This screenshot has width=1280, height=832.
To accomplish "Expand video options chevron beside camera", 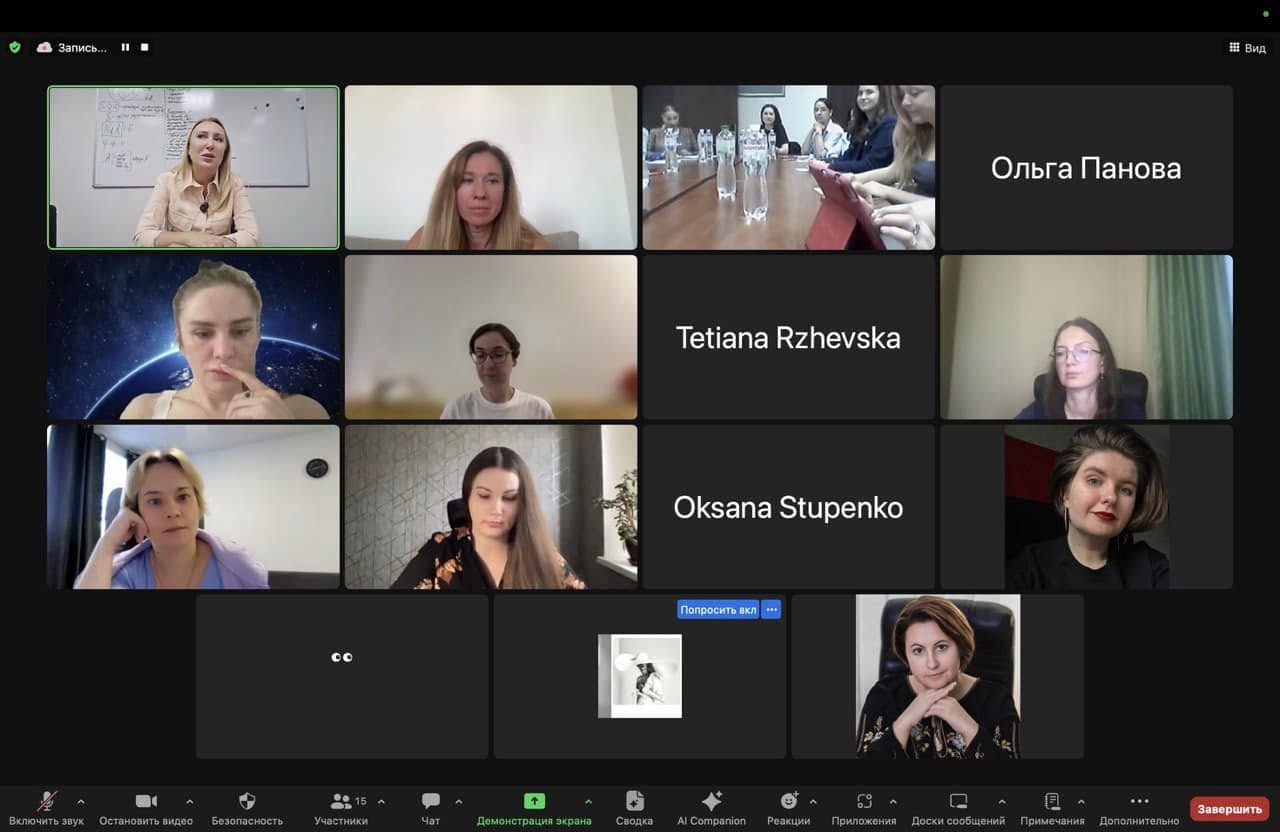I will pyautogui.click(x=189, y=801).
